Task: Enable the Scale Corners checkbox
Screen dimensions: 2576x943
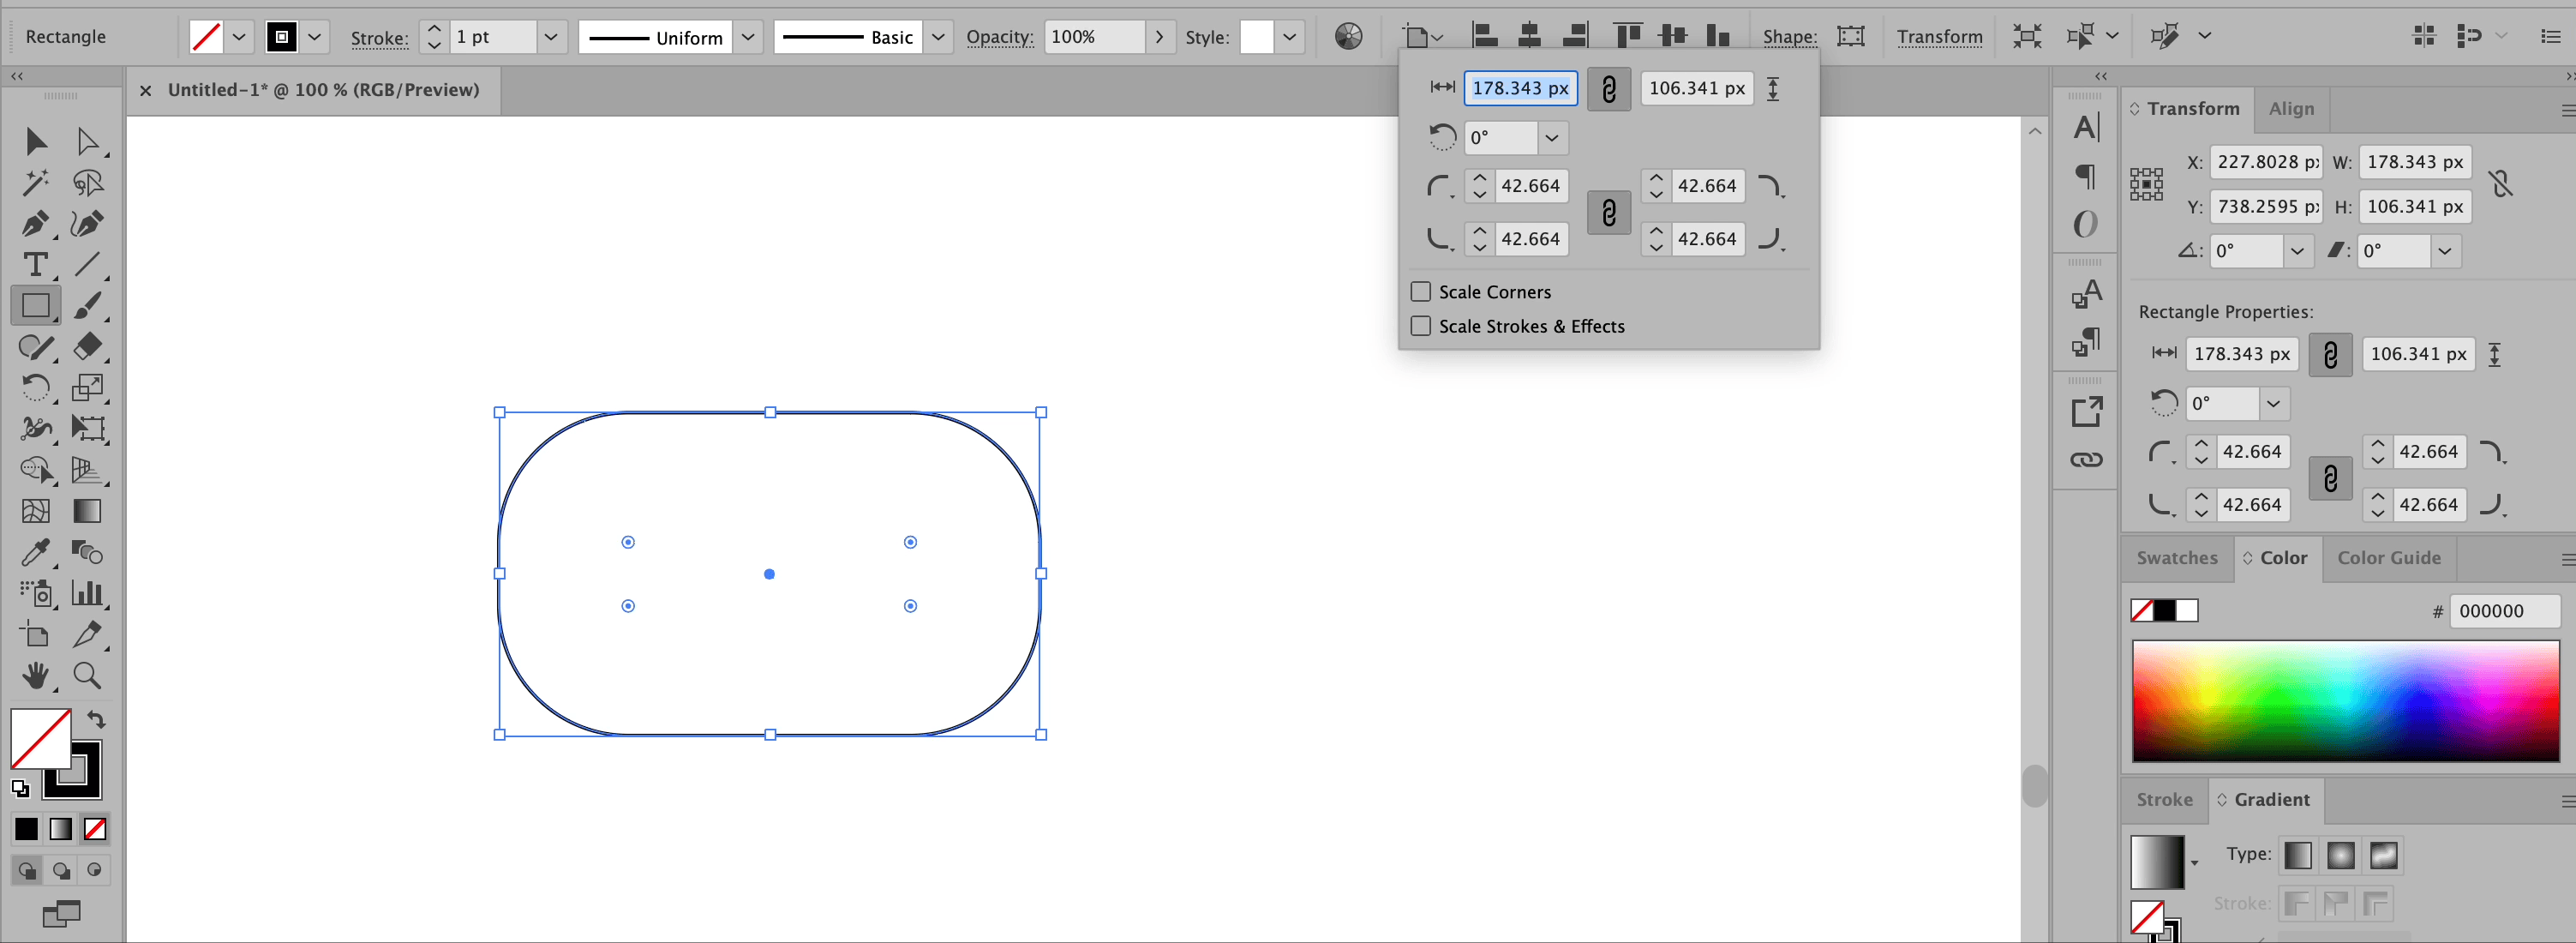Action: tap(1420, 292)
